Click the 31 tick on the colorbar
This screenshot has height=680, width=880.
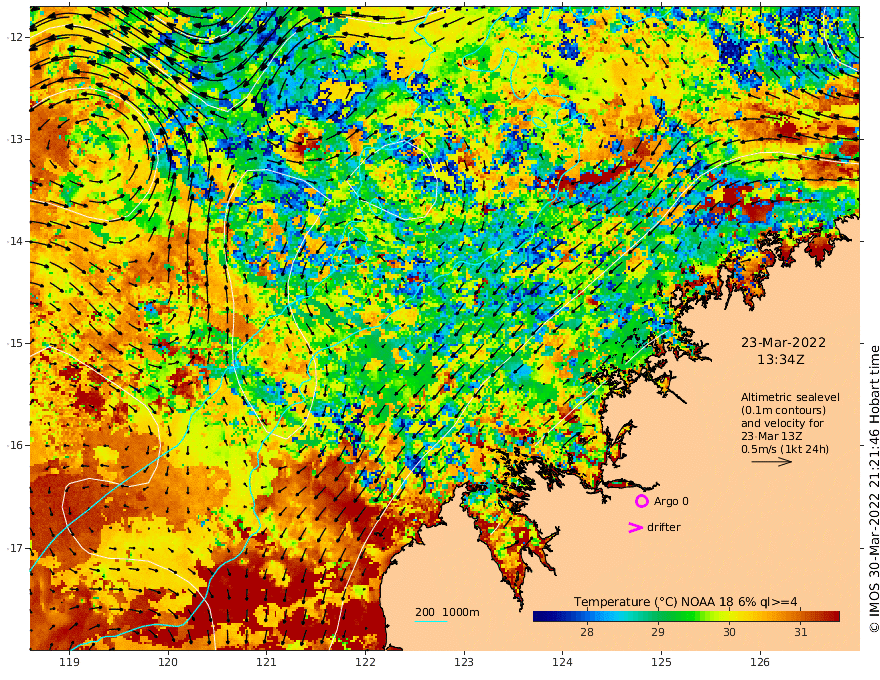point(800,632)
